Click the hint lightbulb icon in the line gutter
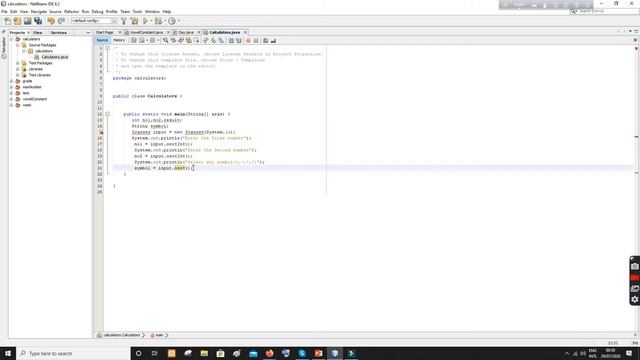640x360 pixels. (100, 132)
